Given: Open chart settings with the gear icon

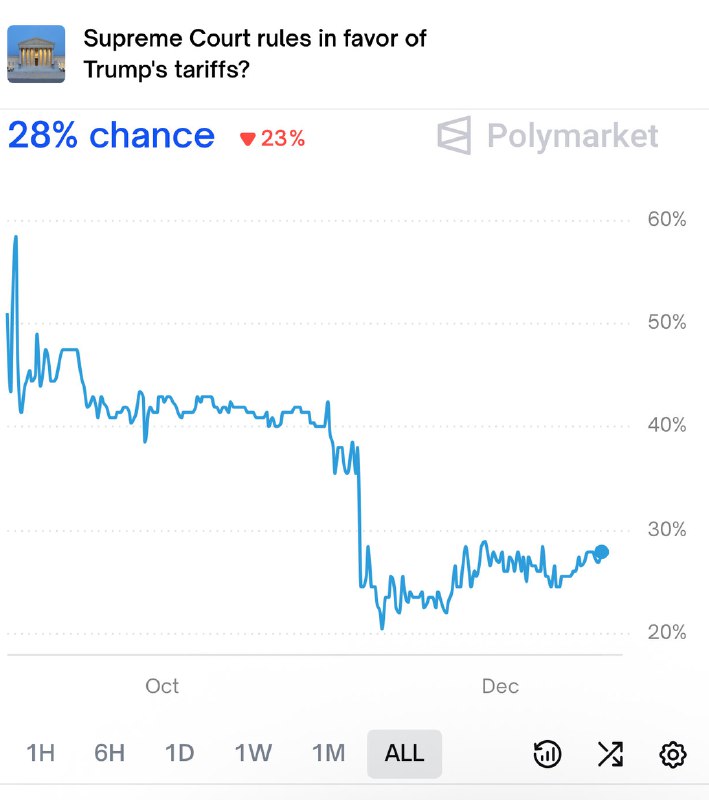Looking at the screenshot, I should point(675,755).
